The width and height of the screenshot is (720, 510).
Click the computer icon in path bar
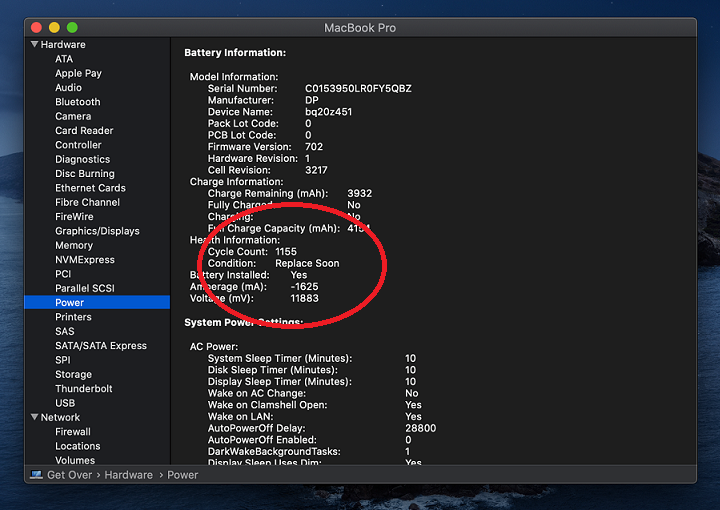coord(36,475)
